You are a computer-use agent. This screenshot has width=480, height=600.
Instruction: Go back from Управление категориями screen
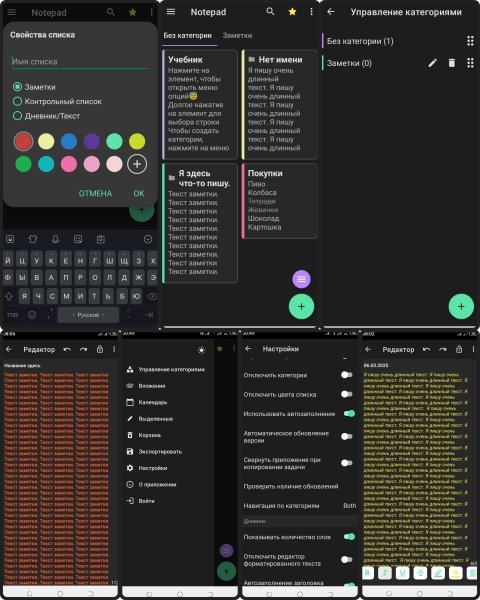click(x=331, y=12)
